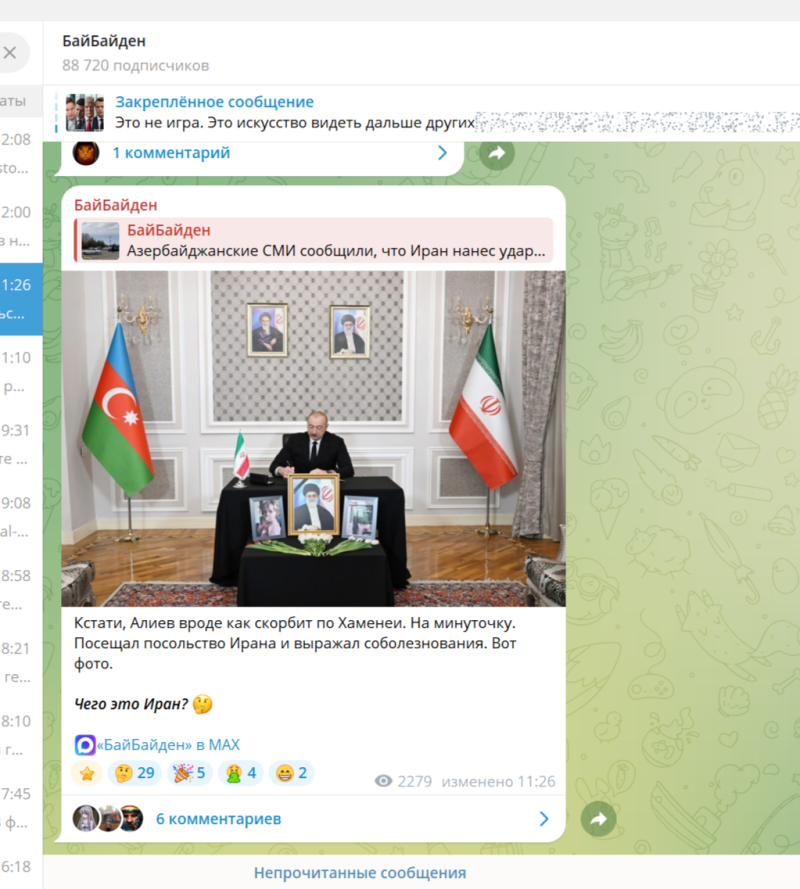
Task: Open the БайБайден channel header info
Action: point(136,53)
